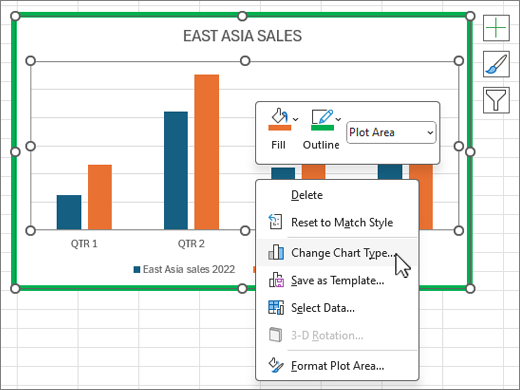Click the plot area's top-right sizing handle
This screenshot has width=520, height=390.
(459, 61)
